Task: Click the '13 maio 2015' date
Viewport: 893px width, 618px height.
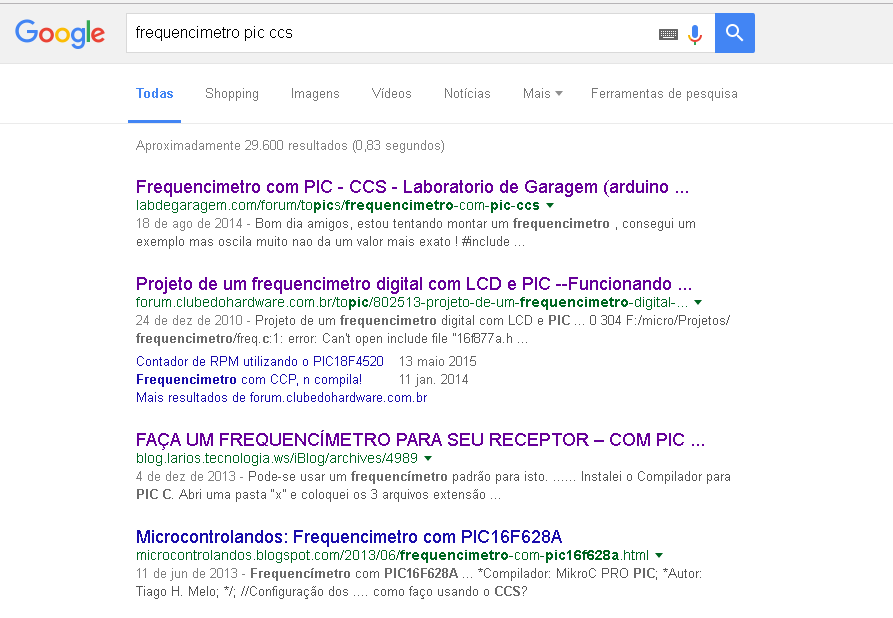Action: coord(437,361)
